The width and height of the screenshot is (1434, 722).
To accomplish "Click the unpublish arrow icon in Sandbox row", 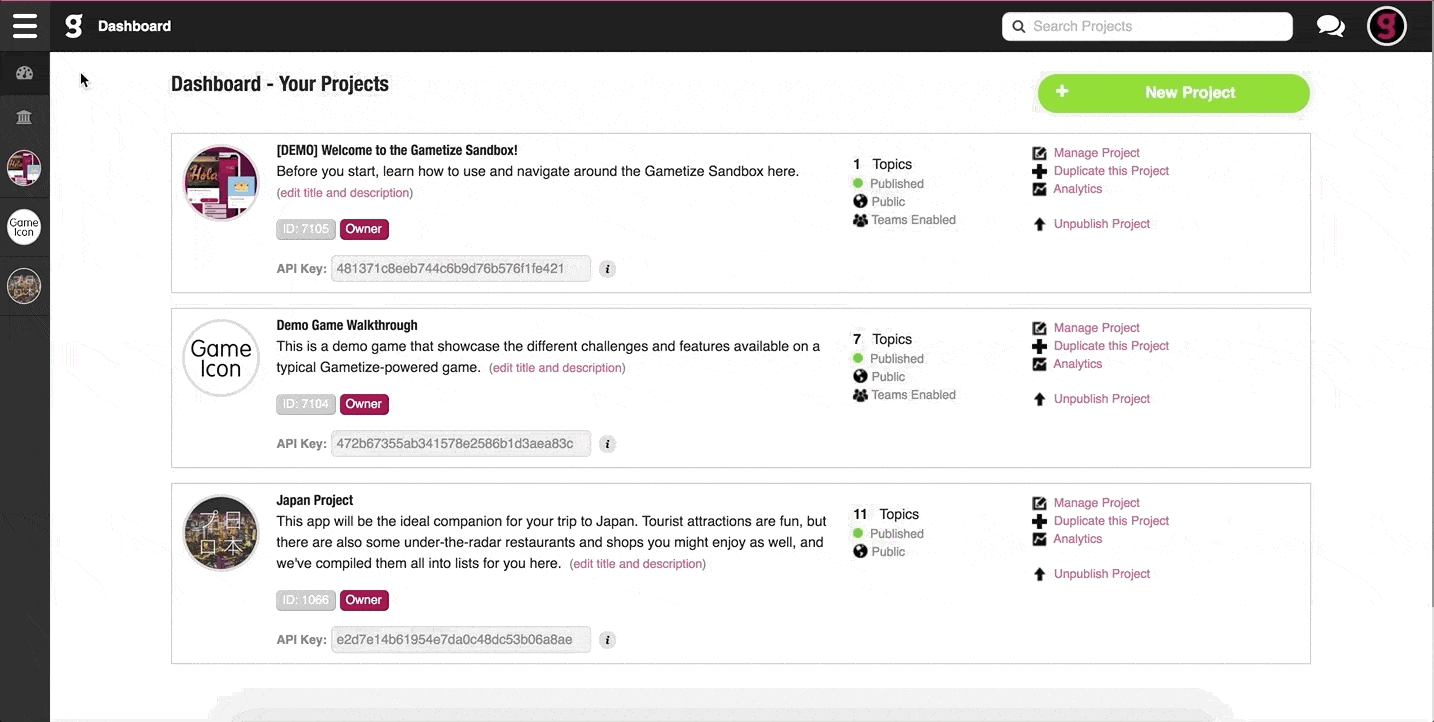I will pos(1039,225).
